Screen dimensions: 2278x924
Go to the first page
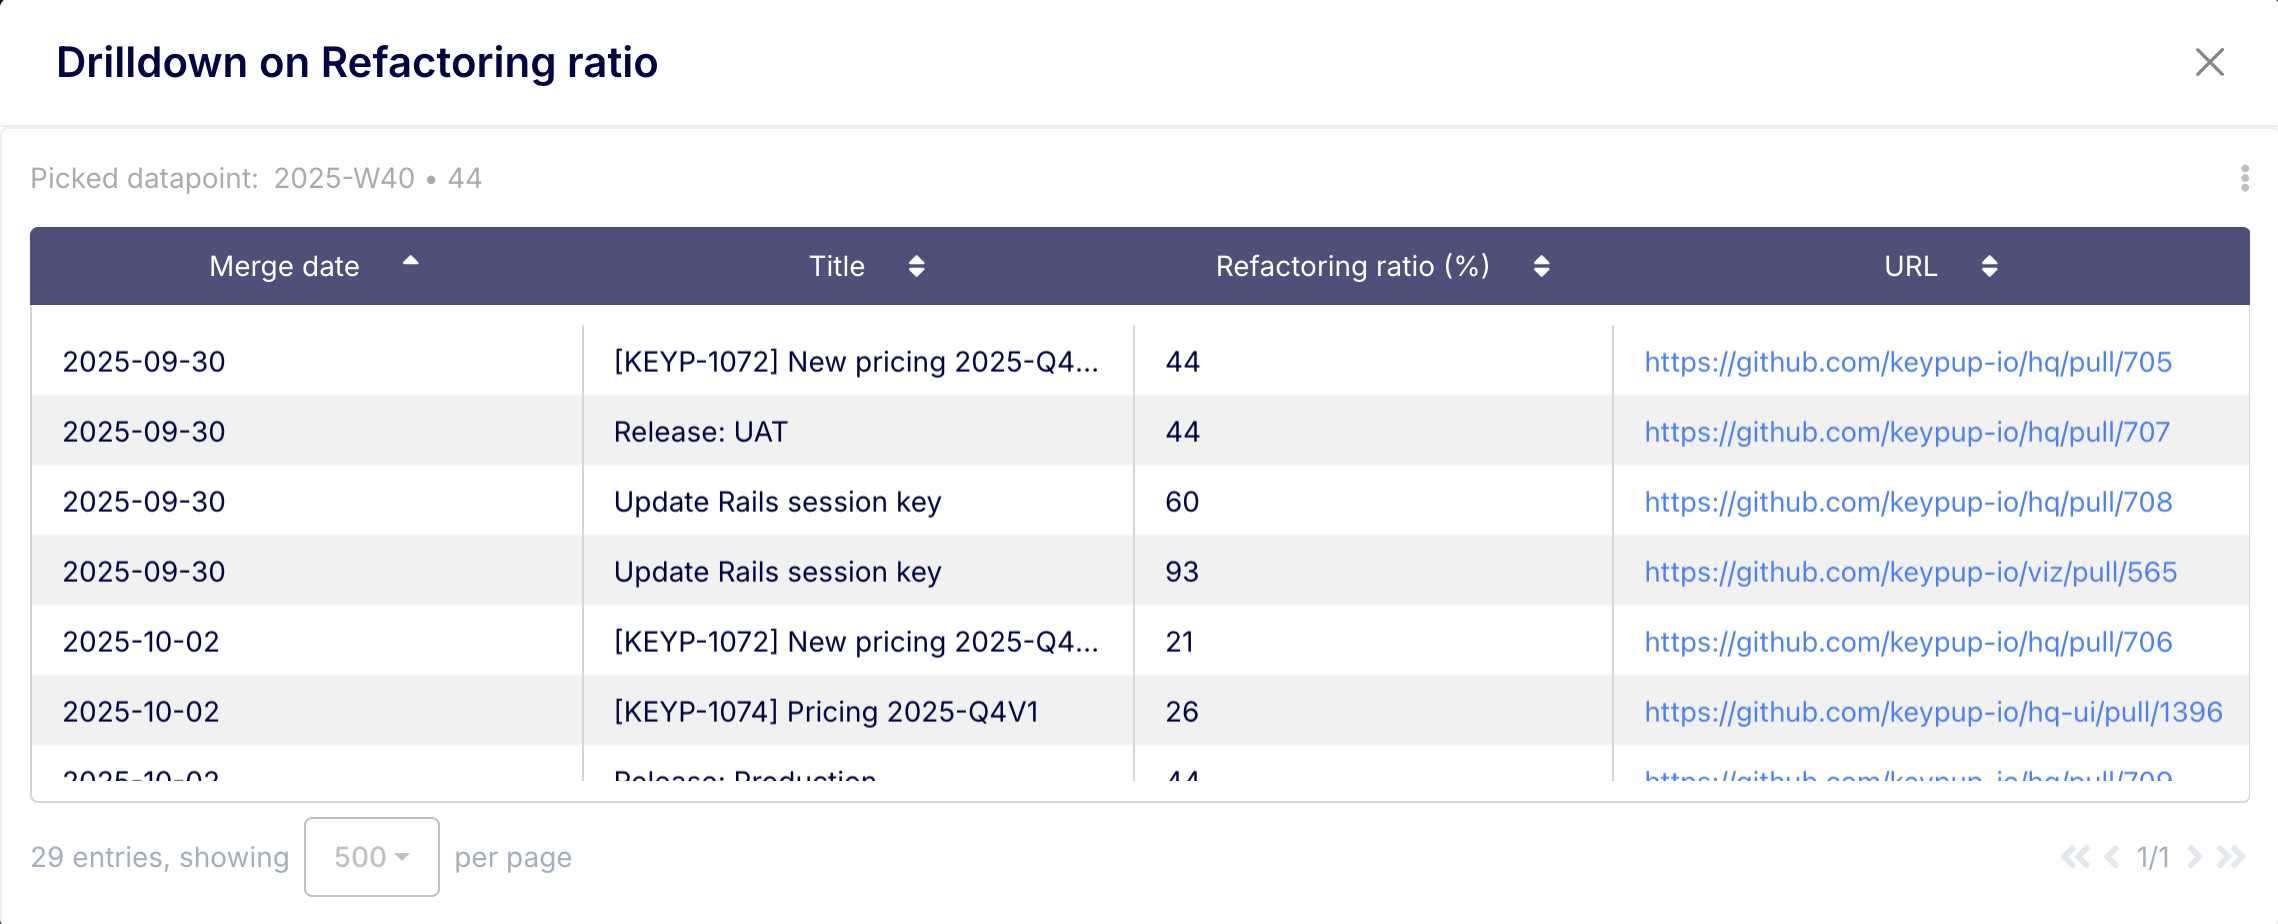click(x=2075, y=857)
